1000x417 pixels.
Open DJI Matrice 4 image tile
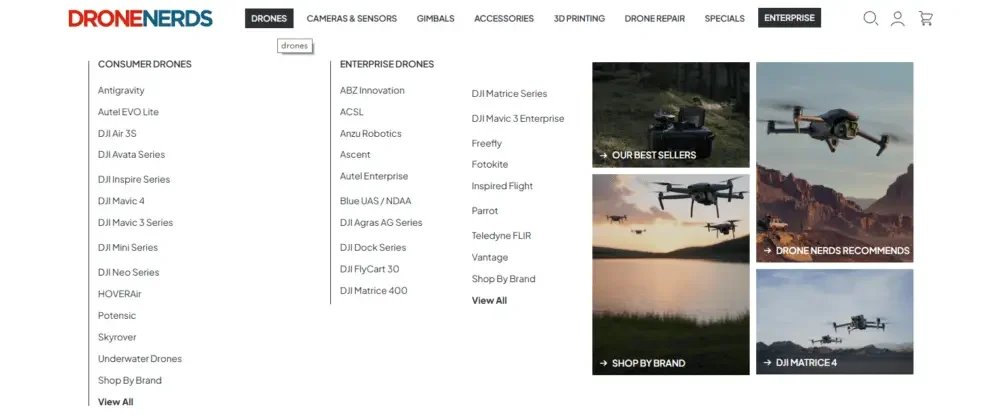coord(835,322)
